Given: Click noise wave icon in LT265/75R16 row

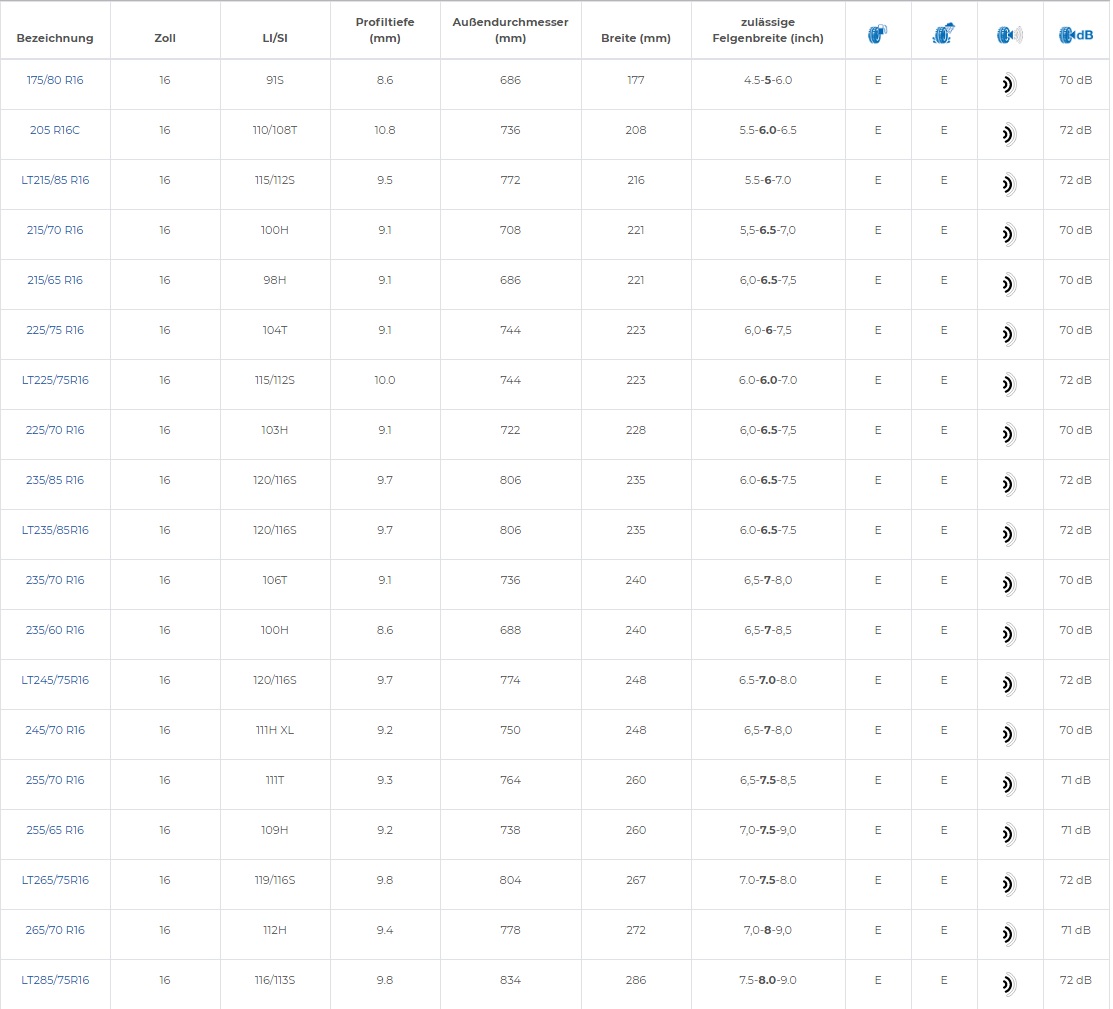Looking at the screenshot, I should pos(1009,884).
